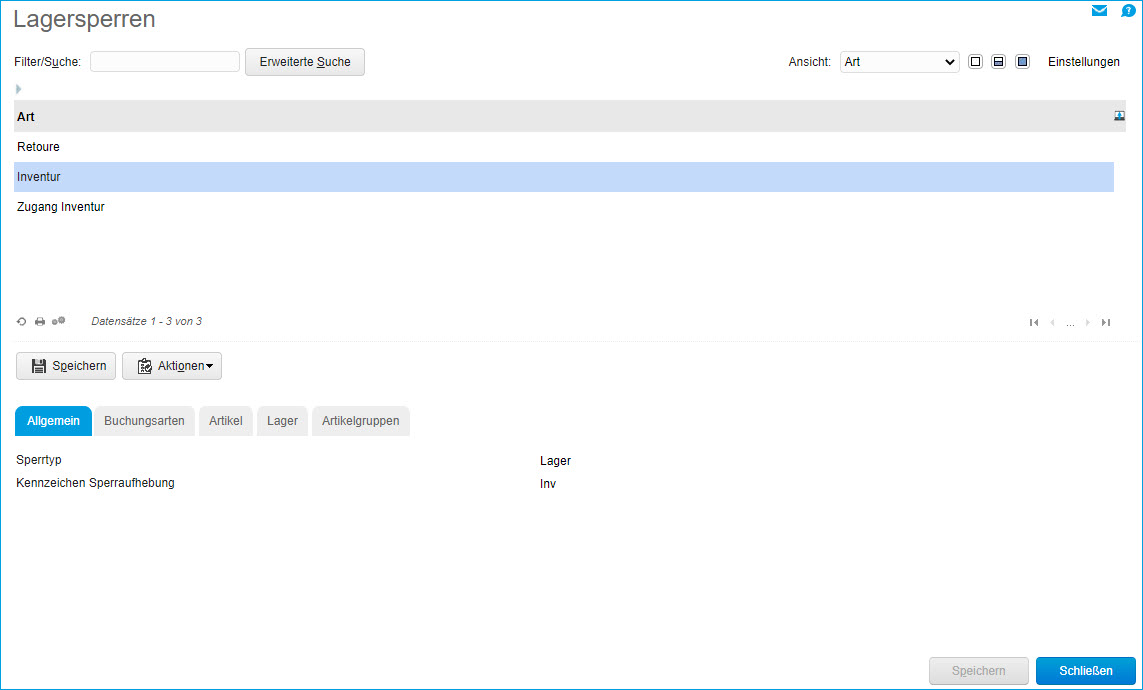Viewport: 1143px width, 690px height.
Task: Open the Ansicht dropdown
Action: click(899, 62)
